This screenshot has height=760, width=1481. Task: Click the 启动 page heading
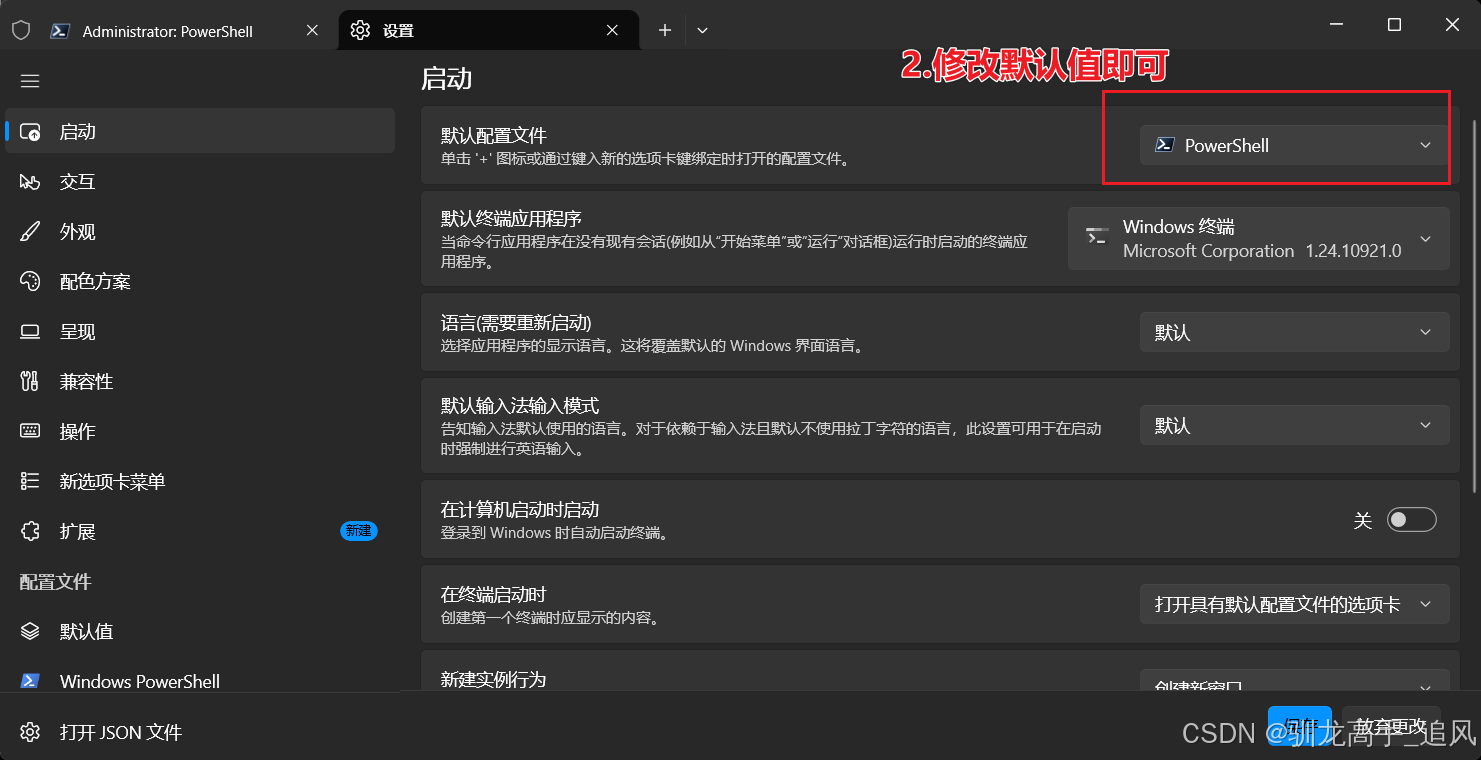(x=446, y=78)
